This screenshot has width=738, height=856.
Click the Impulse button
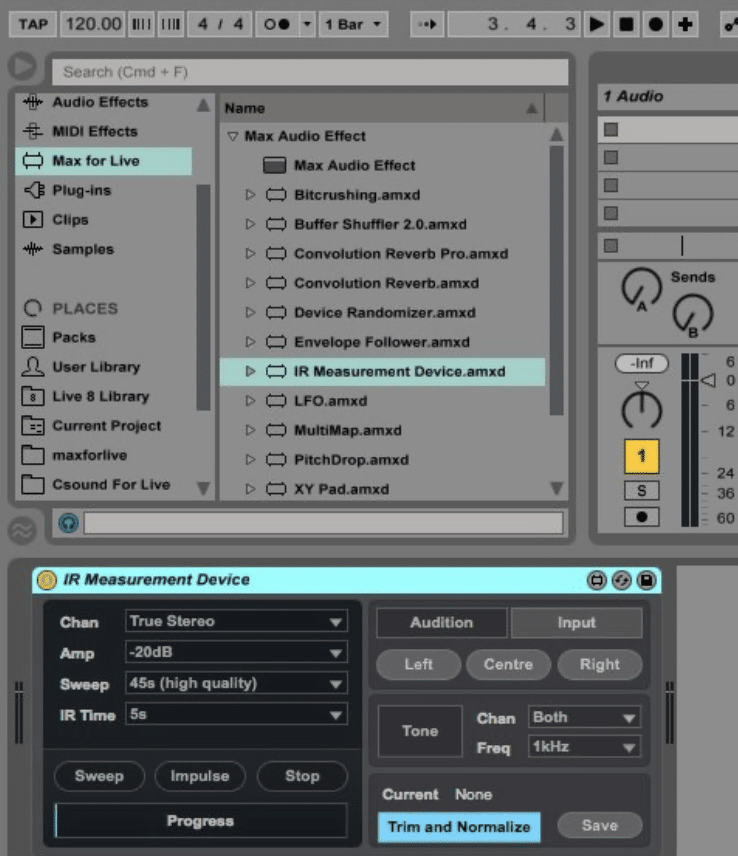(200, 776)
